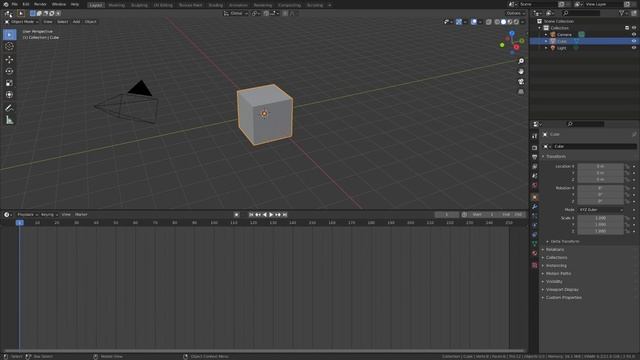Click the viewport zoom magnifier icon

pyautogui.click(x=521, y=61)
